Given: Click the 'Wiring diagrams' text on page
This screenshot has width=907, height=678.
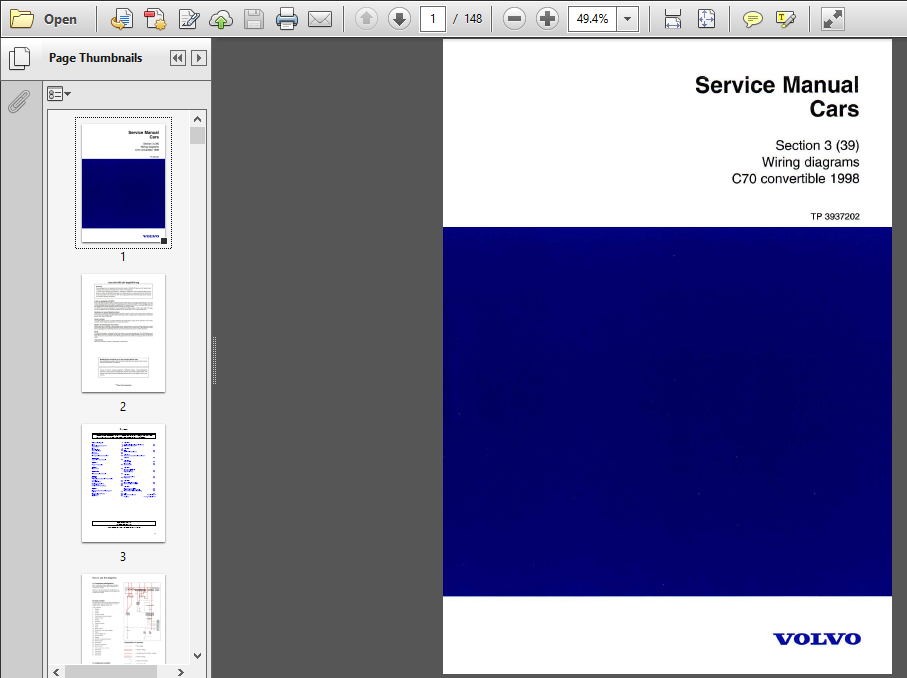Looking at the screenshot, I should tap(810, 162).
